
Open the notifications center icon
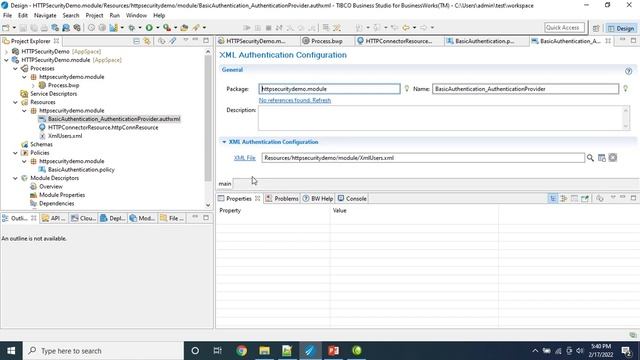(x=627, y=351)
